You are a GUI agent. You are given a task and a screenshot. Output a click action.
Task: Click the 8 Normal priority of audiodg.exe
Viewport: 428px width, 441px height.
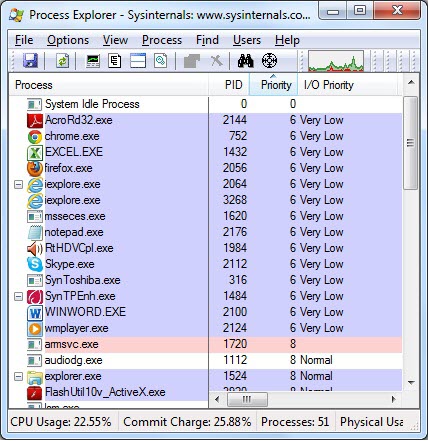(x=311, y=360)
